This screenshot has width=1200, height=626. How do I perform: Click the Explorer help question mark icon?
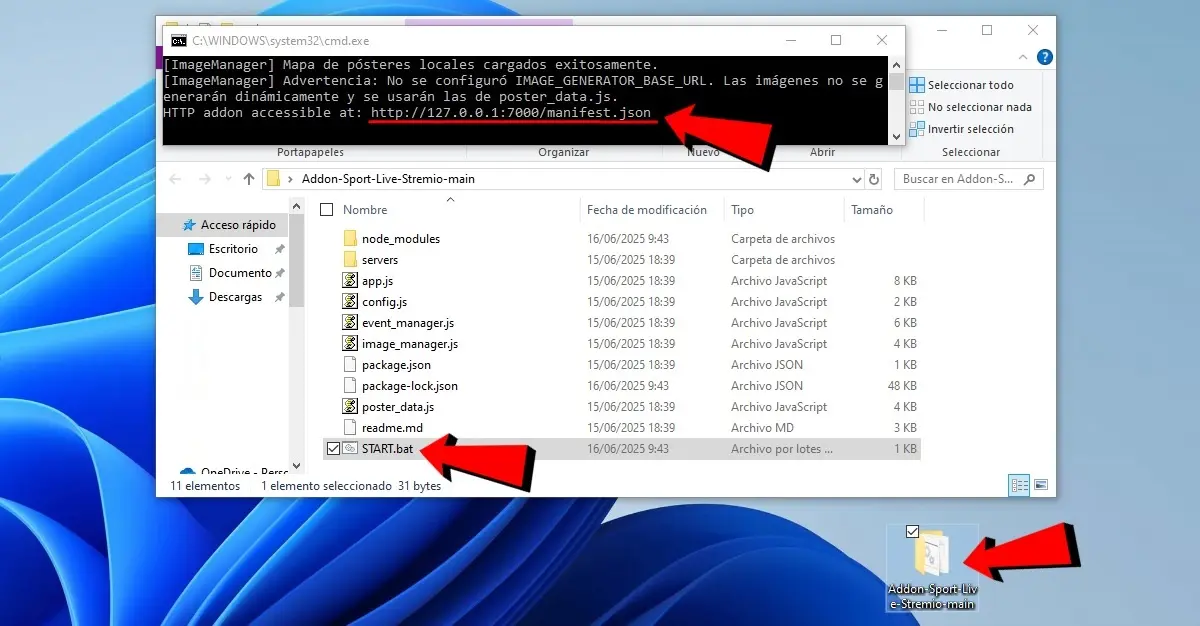1044,58
